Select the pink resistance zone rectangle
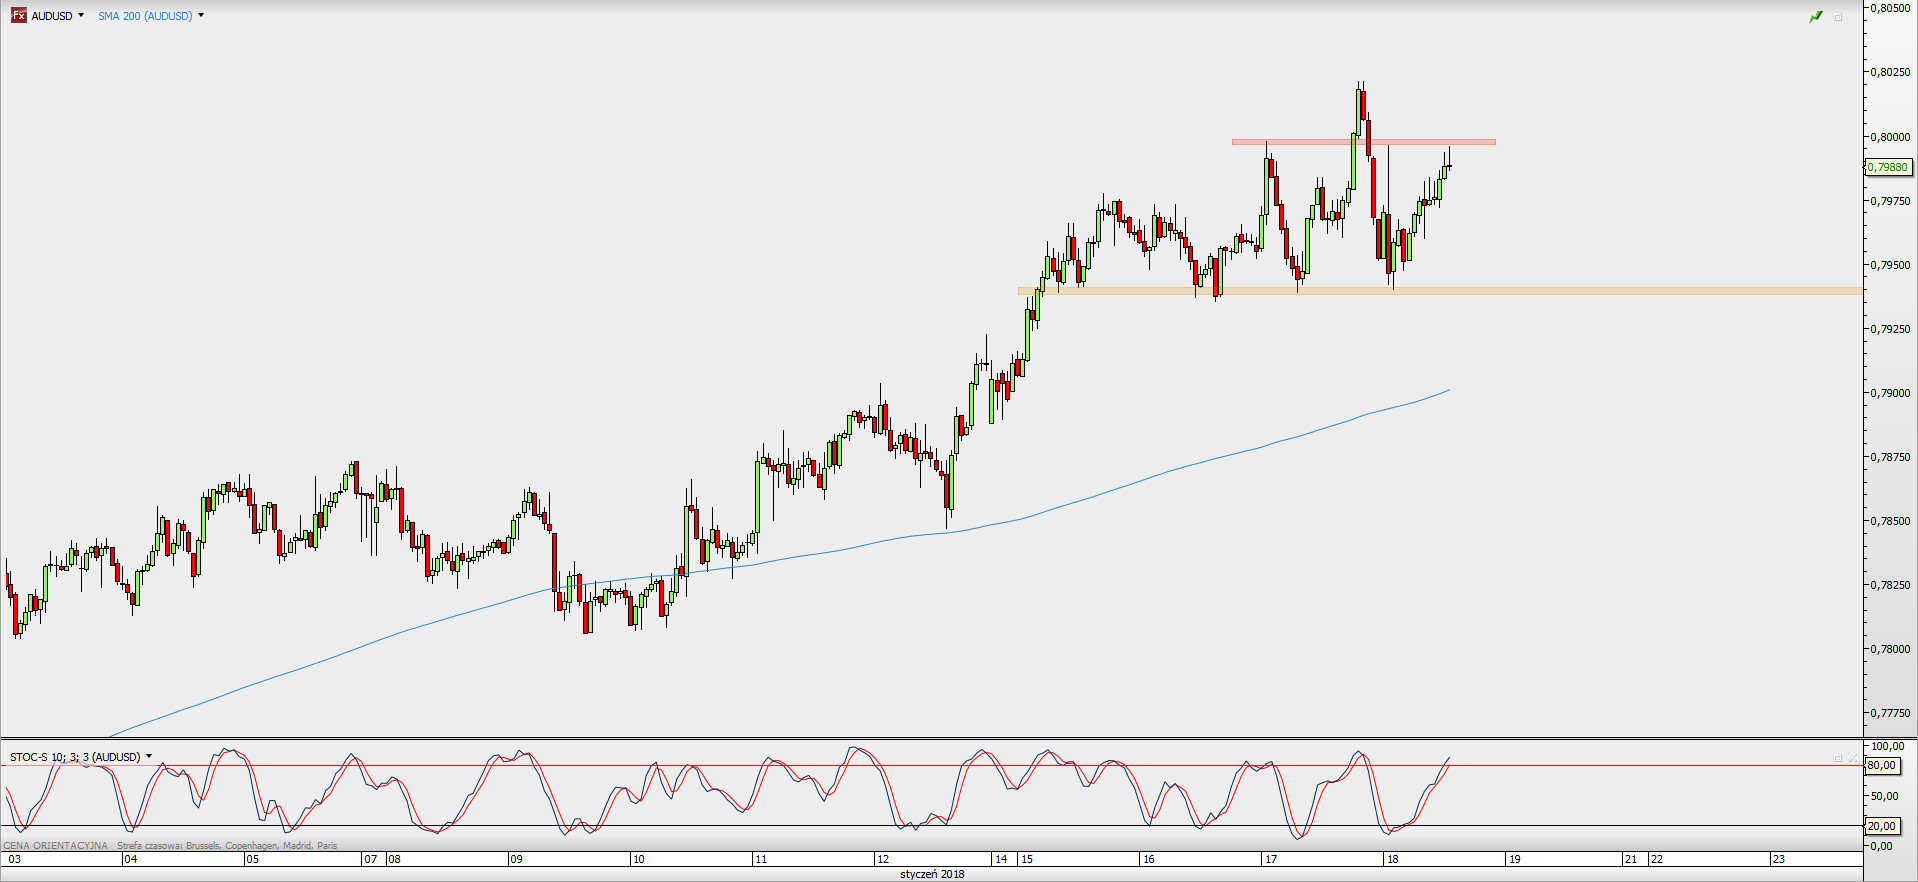 (1364, 142)
